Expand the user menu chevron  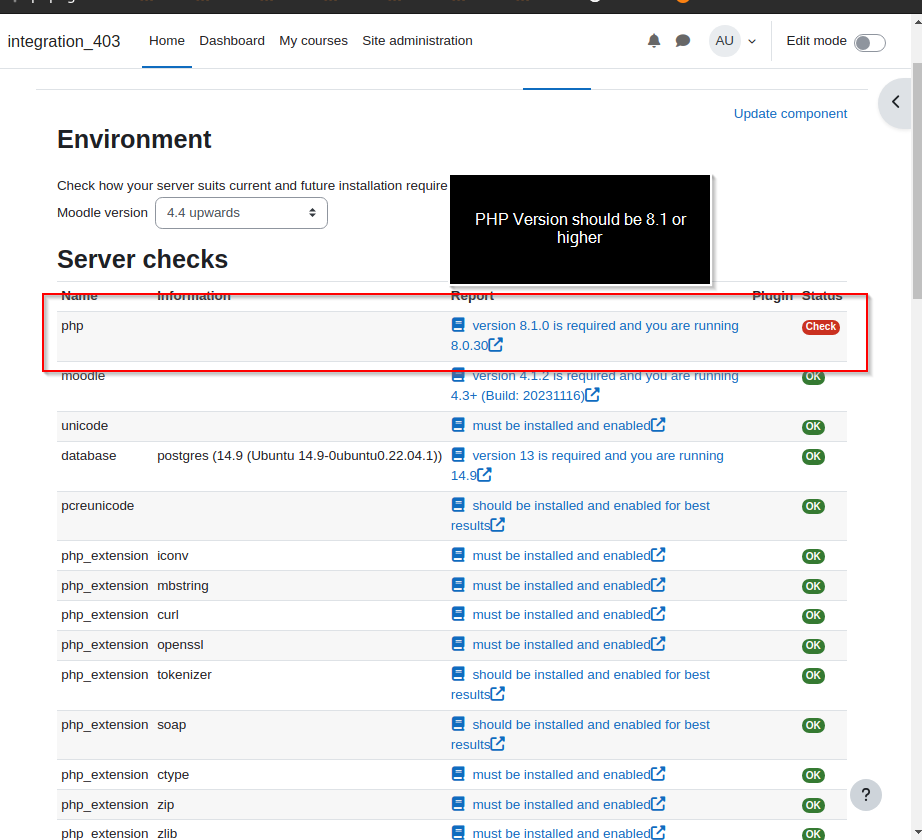pyautogui.click(x=752, y=41)
